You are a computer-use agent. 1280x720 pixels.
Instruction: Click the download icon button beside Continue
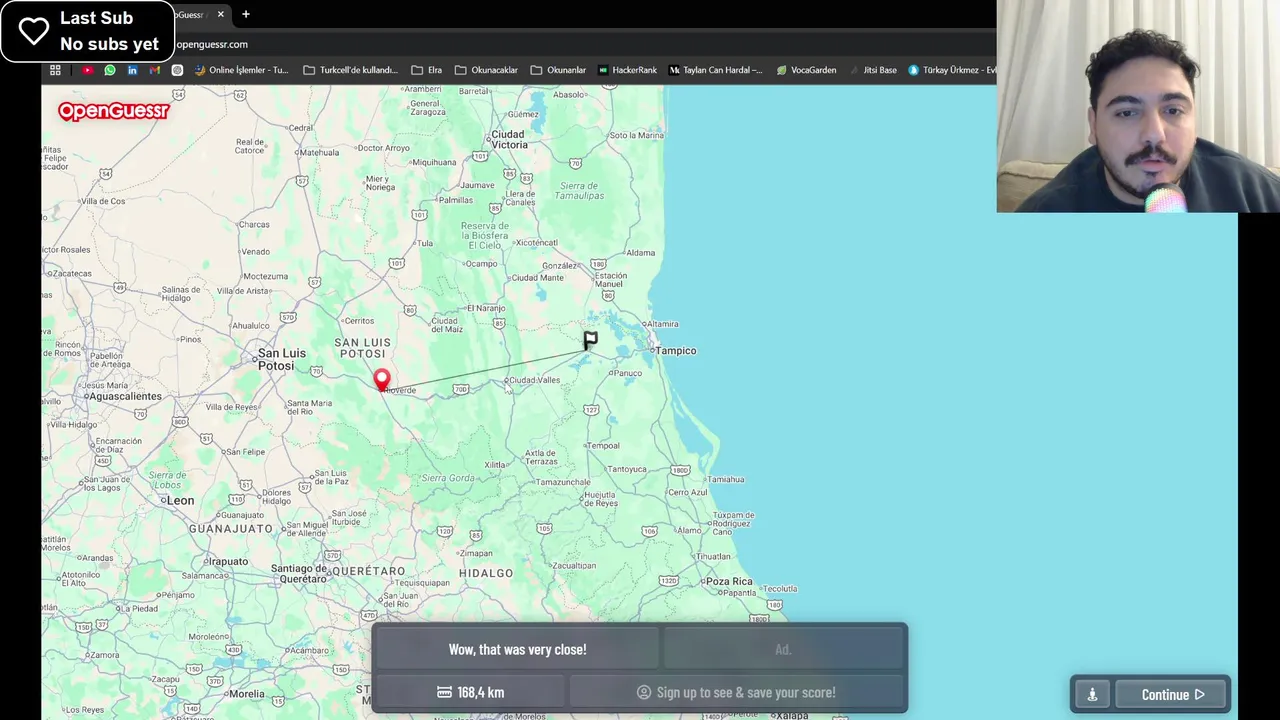[x=1092, y=694]
